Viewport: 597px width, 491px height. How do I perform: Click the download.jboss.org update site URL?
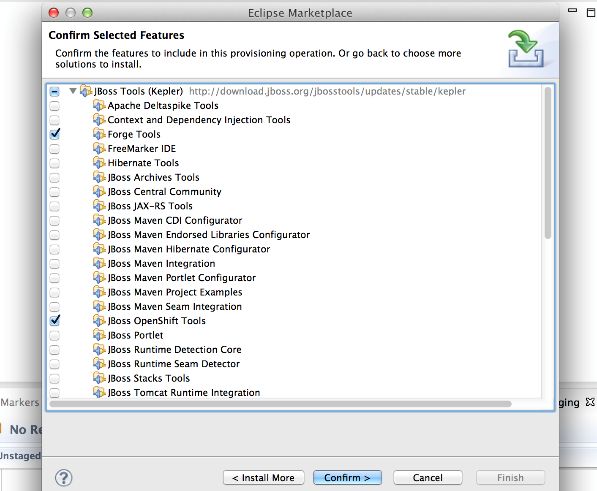pos(327,91)
